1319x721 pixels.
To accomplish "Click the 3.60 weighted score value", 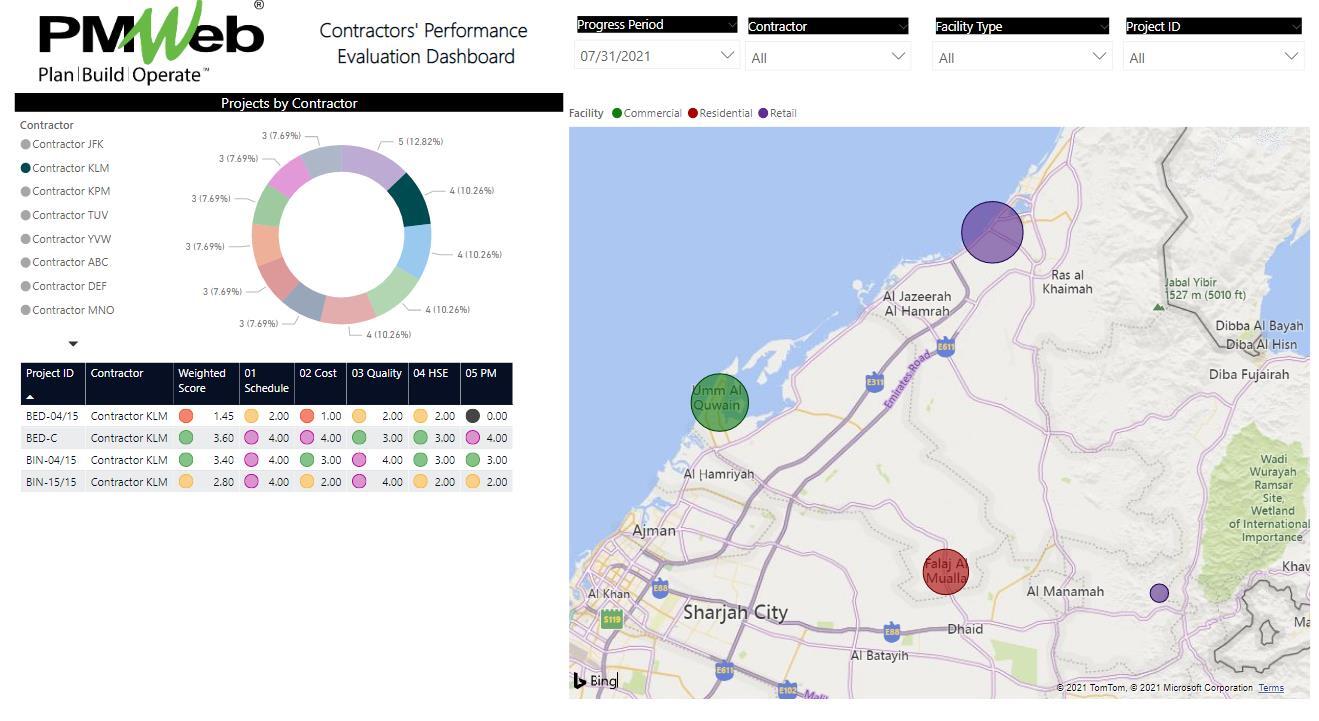I will (223, 438).
